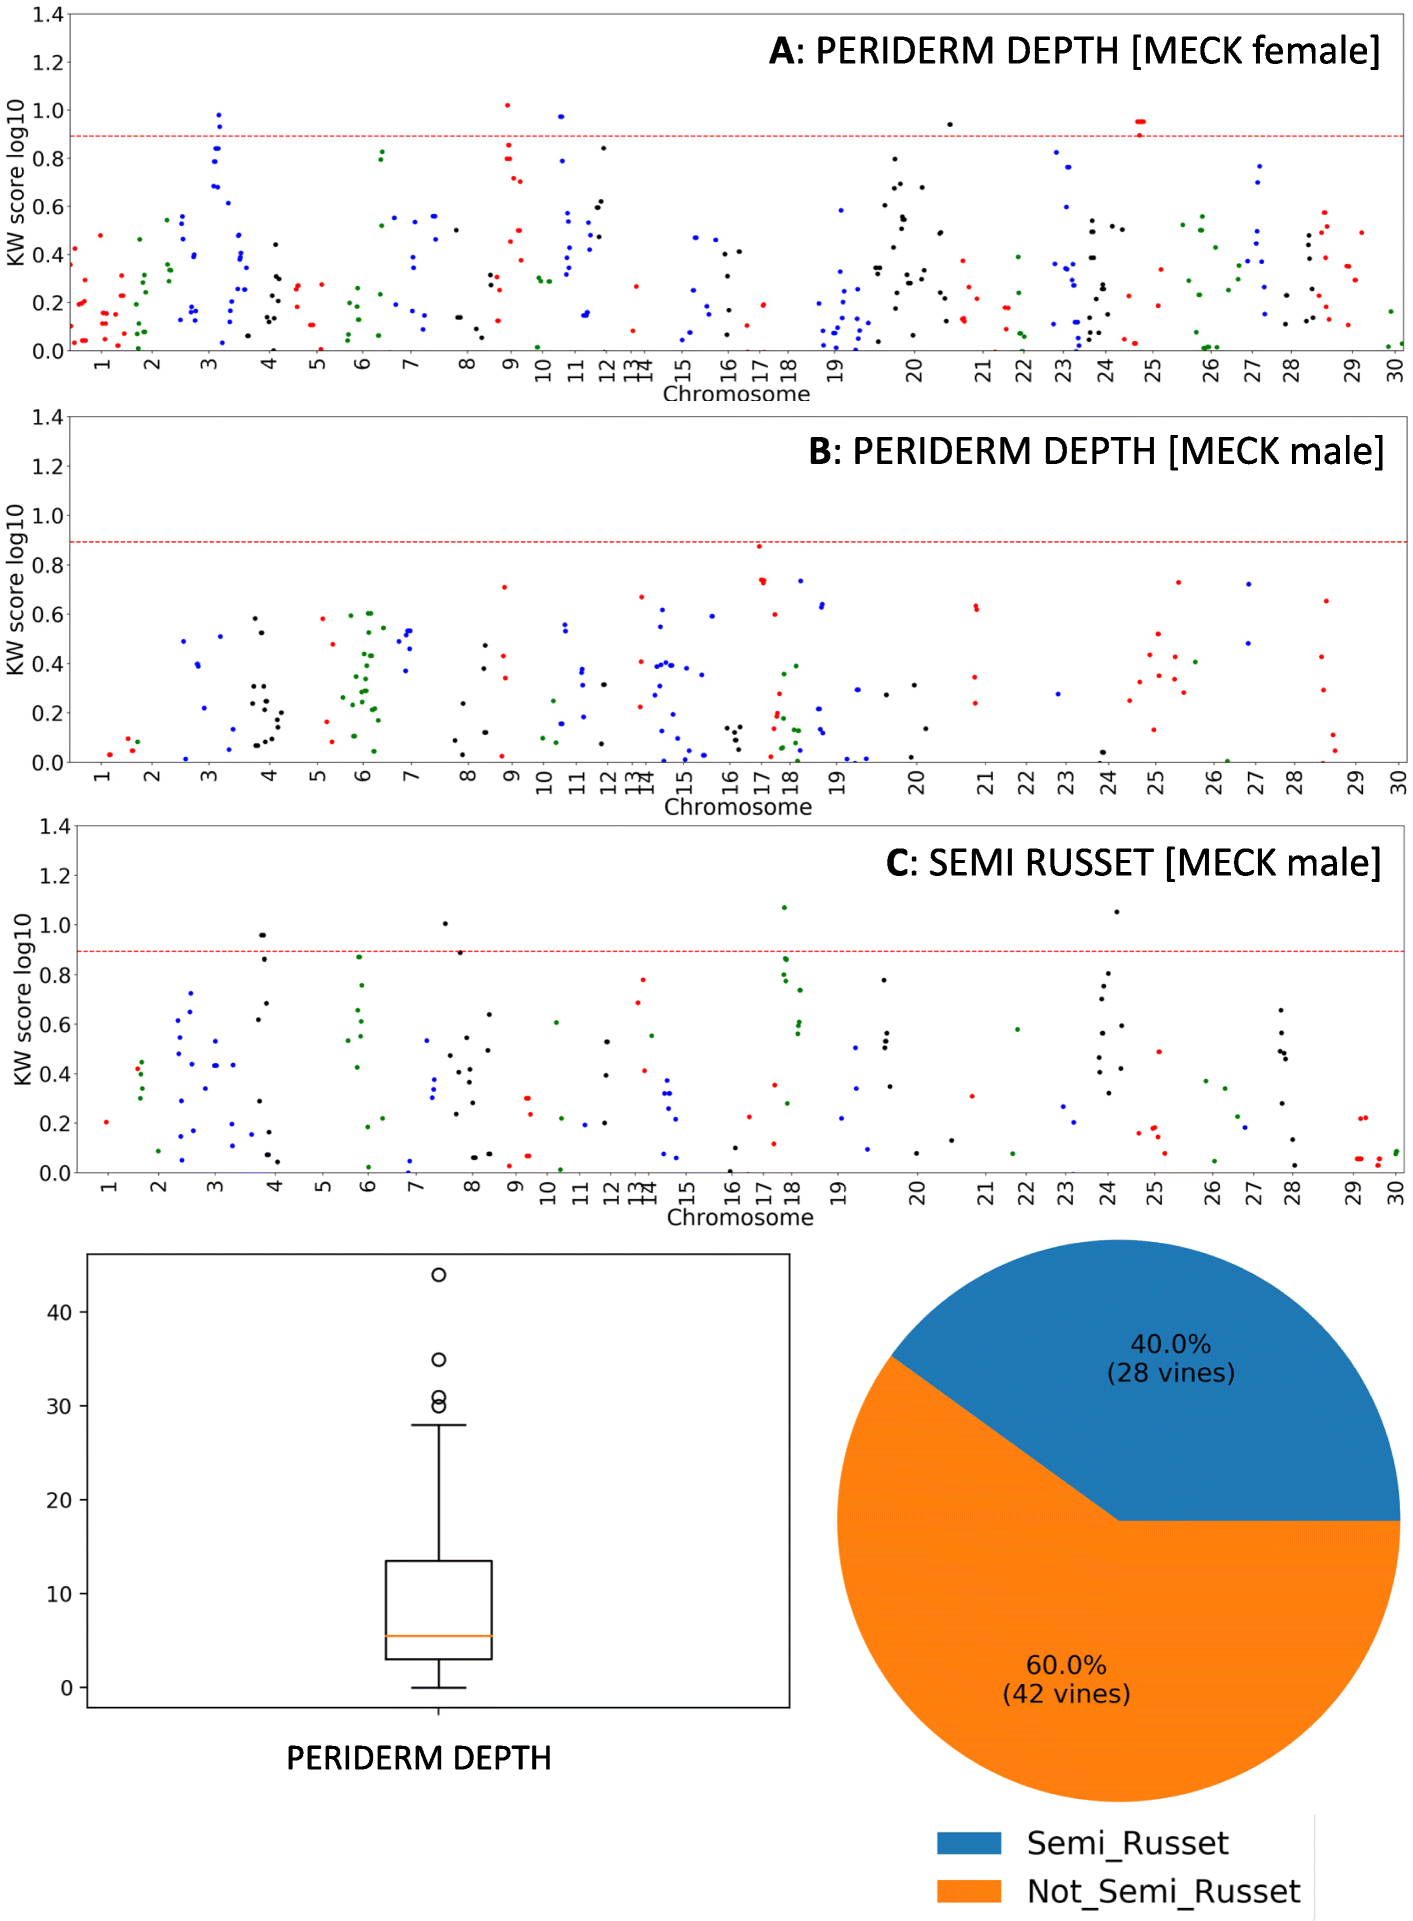Click the orange median line in the boxplot

pyautogui.click(x=438, y=1636)
